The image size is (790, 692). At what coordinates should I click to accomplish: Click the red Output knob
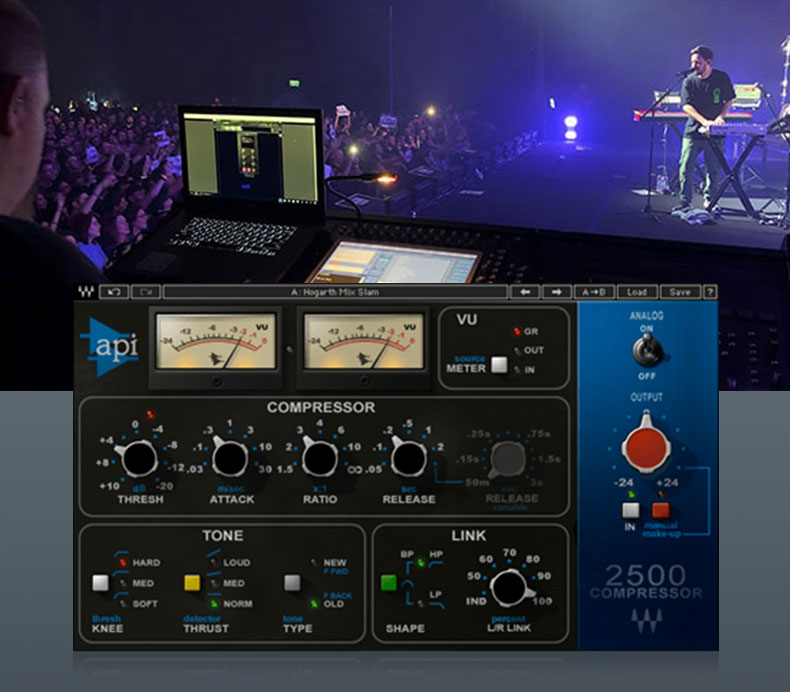point(646,446)
